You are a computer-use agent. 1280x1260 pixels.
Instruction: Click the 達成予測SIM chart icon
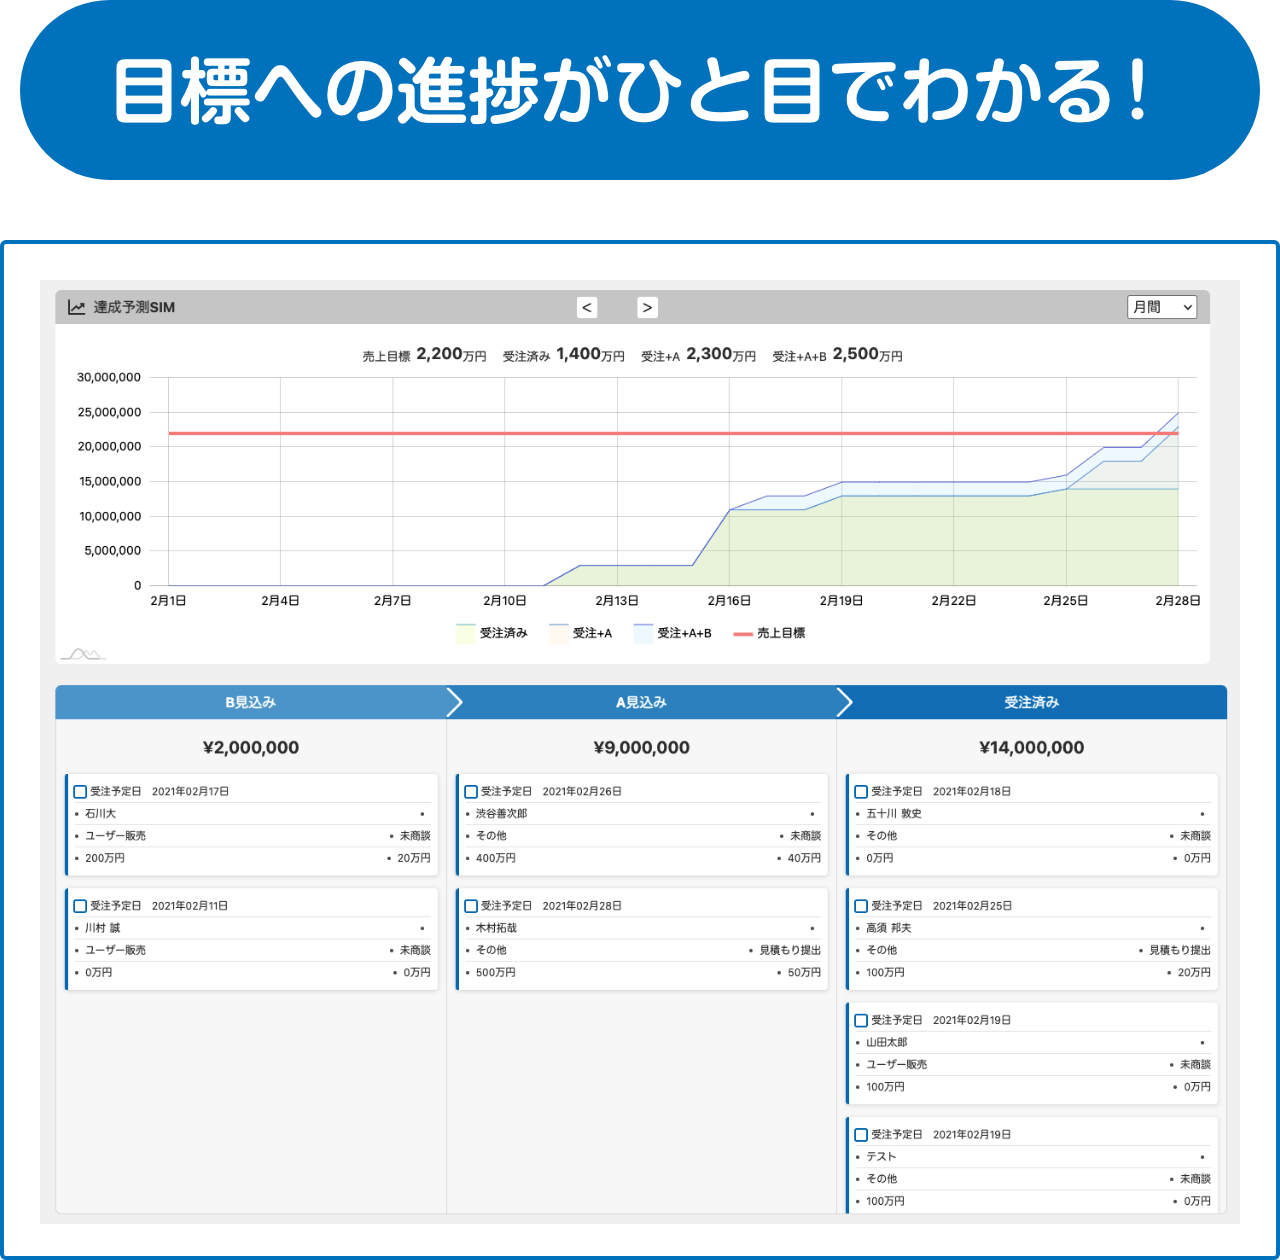[76, 307]
